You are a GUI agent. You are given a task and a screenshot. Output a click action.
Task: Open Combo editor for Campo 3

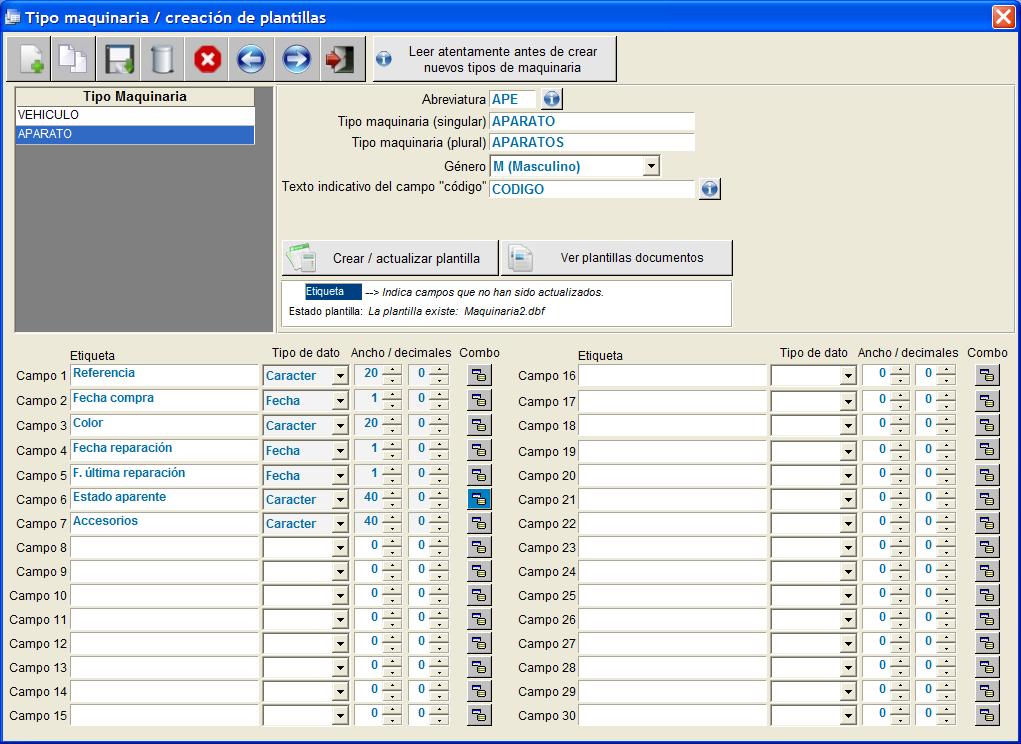click(479, 425)
